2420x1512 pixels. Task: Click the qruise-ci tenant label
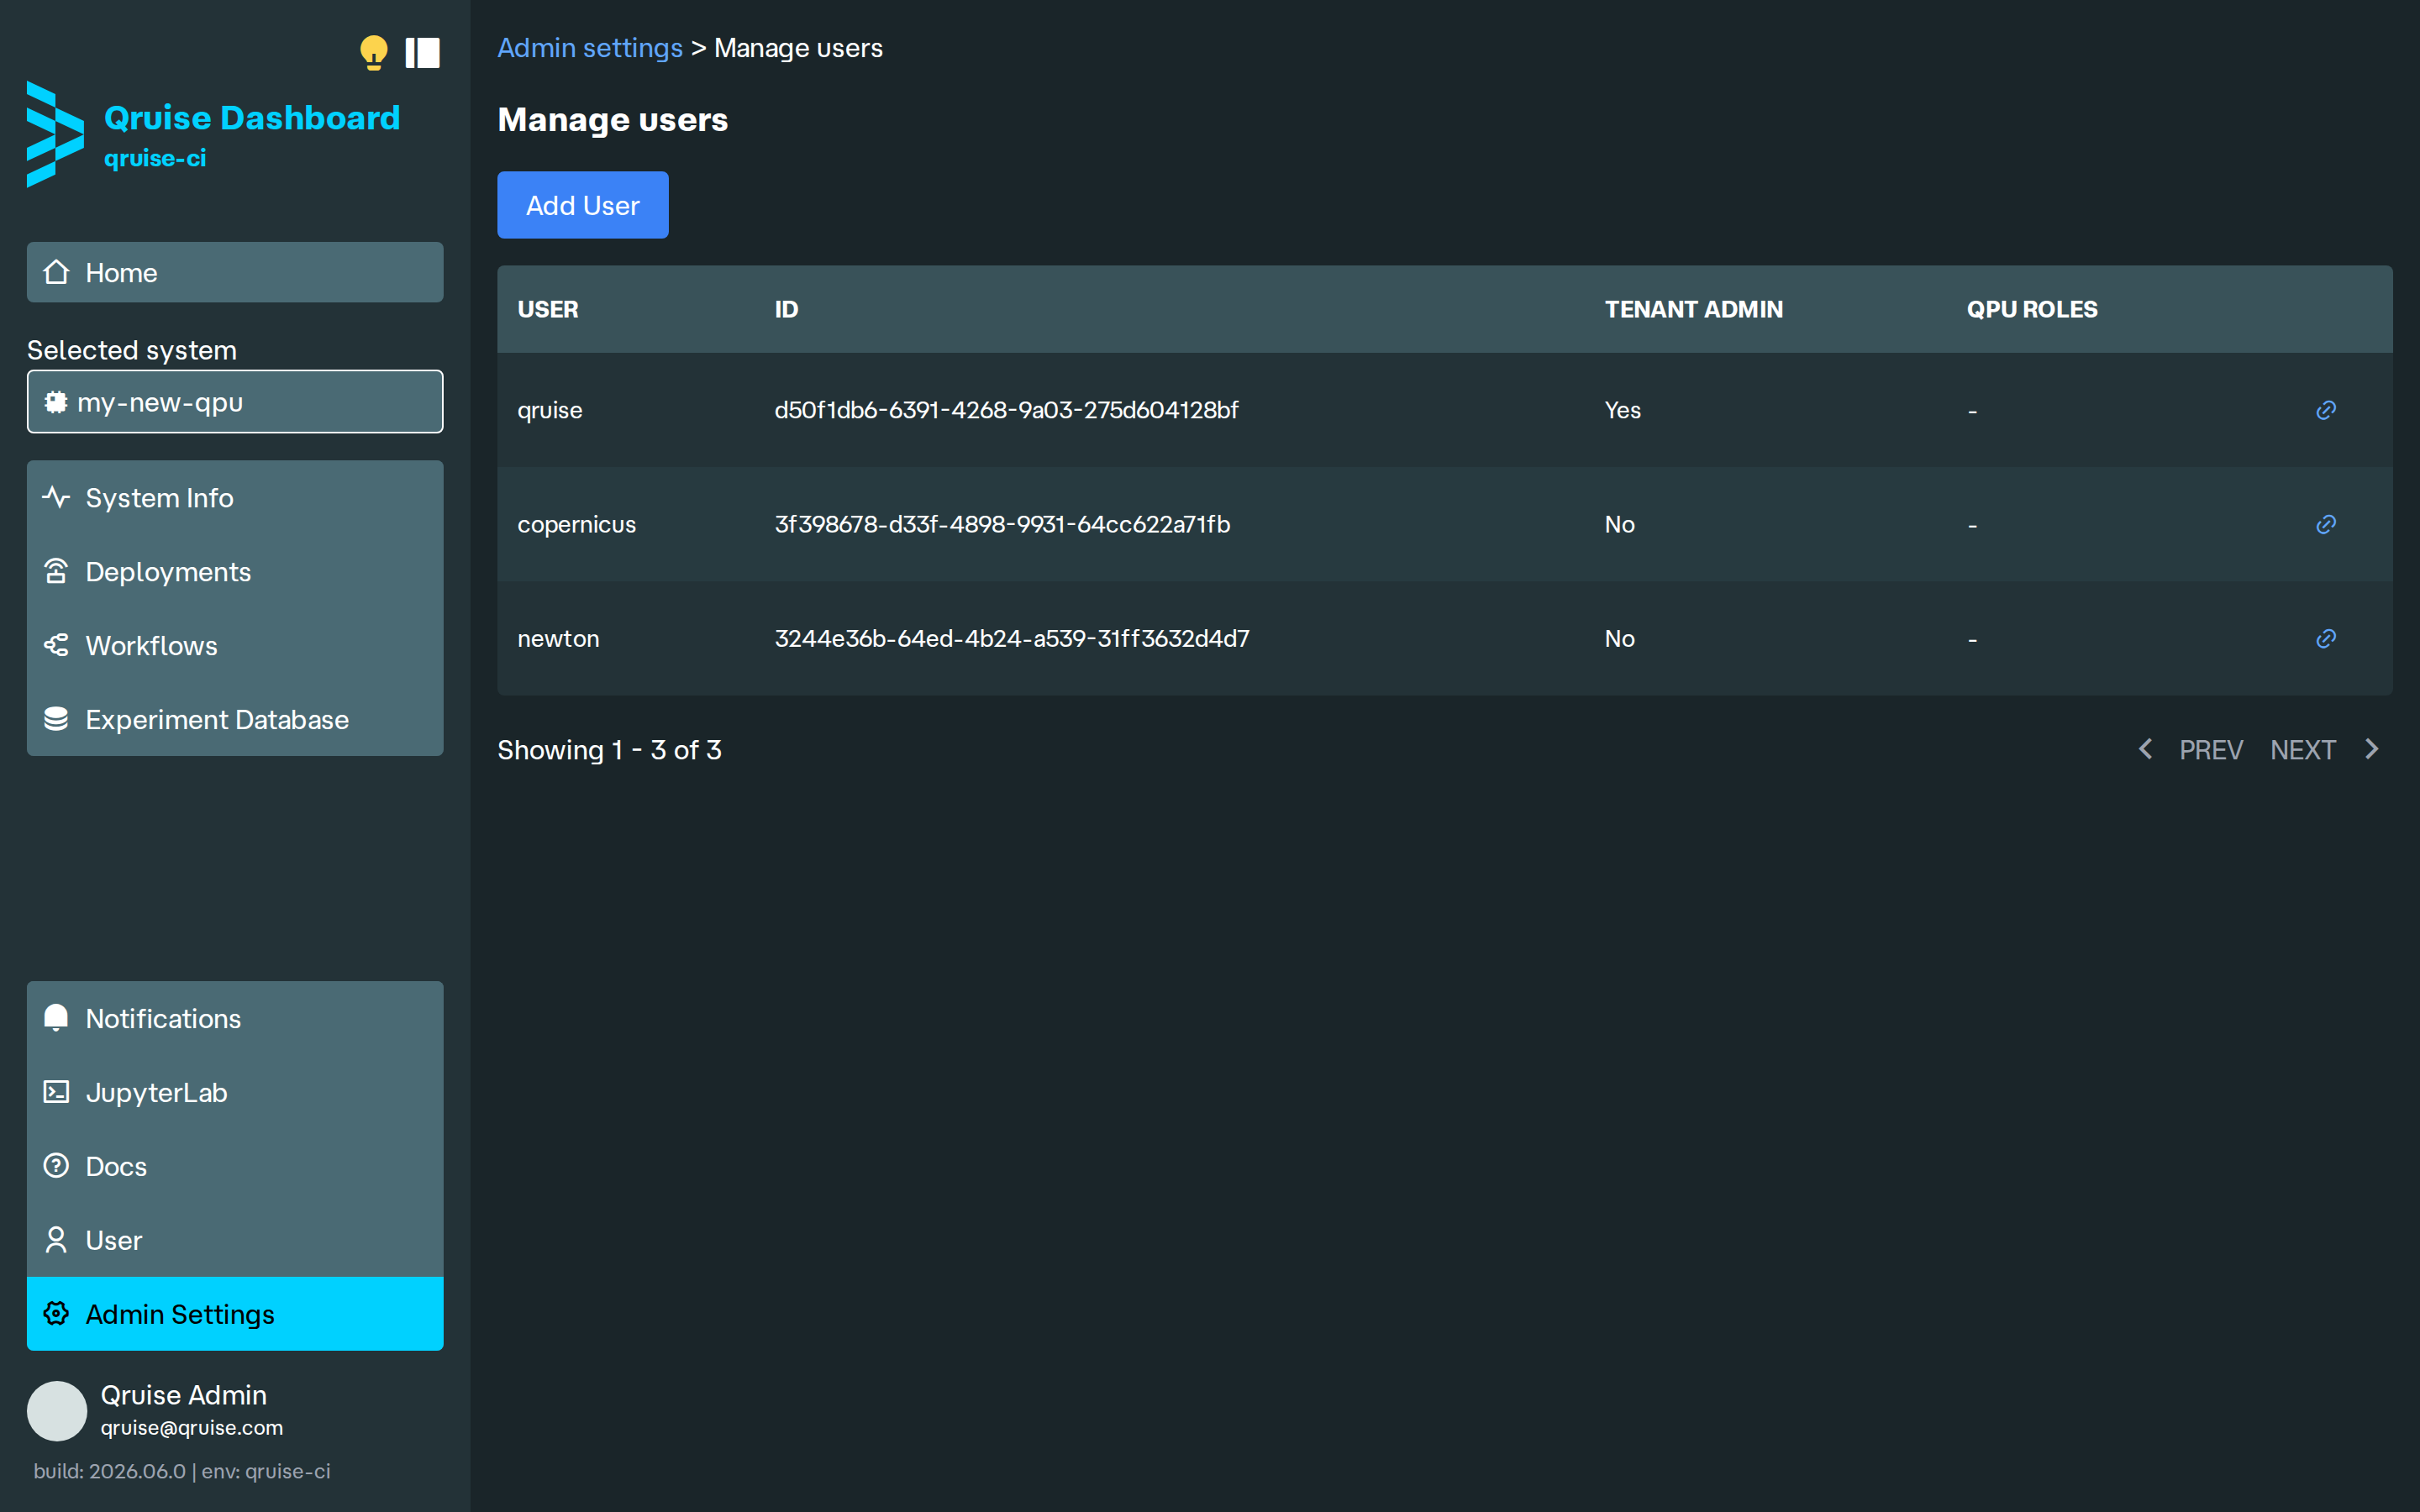pyautogui.click(x=155, y=158)
